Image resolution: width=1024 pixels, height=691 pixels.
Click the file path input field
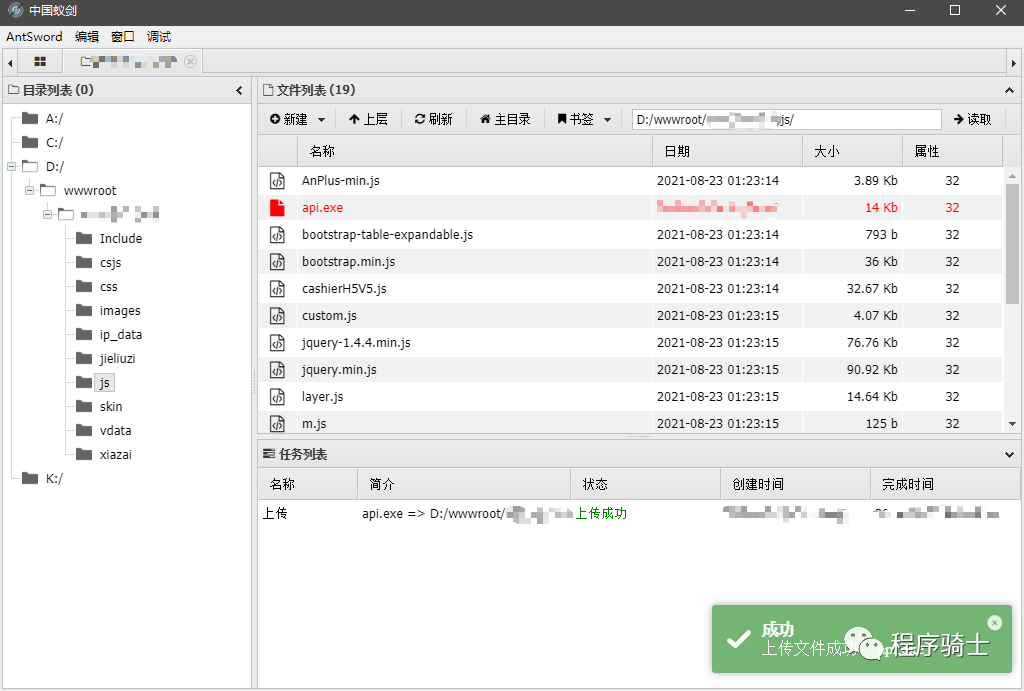point(790,119)
